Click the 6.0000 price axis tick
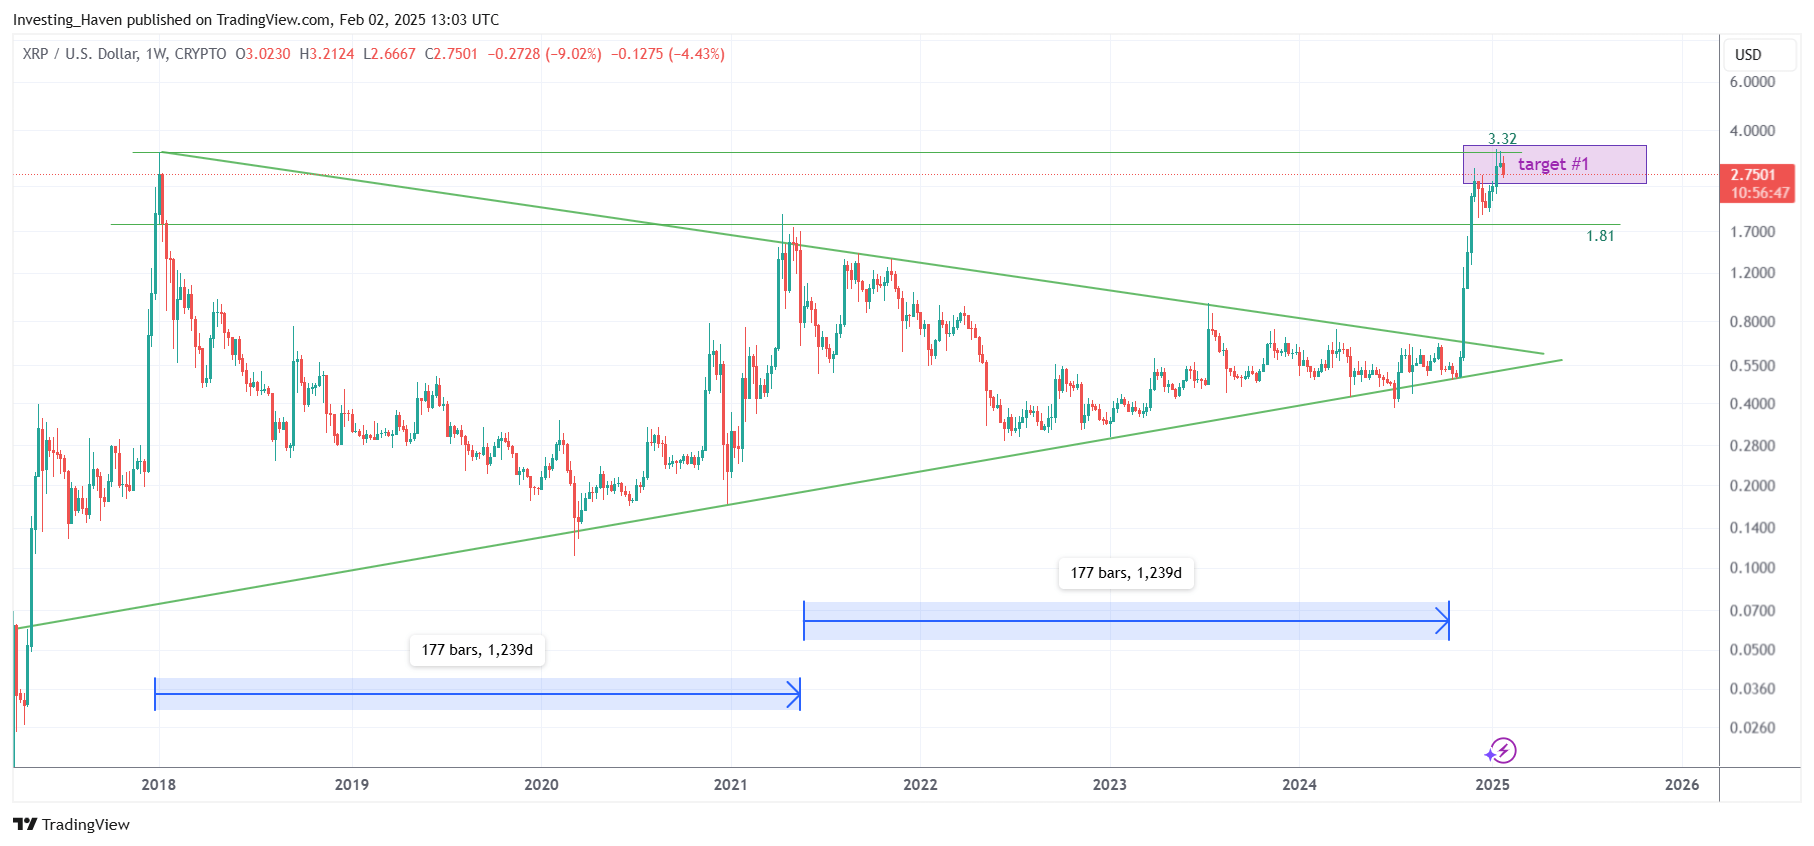This screenshot has height=846, width=1814. point(1752,82)
